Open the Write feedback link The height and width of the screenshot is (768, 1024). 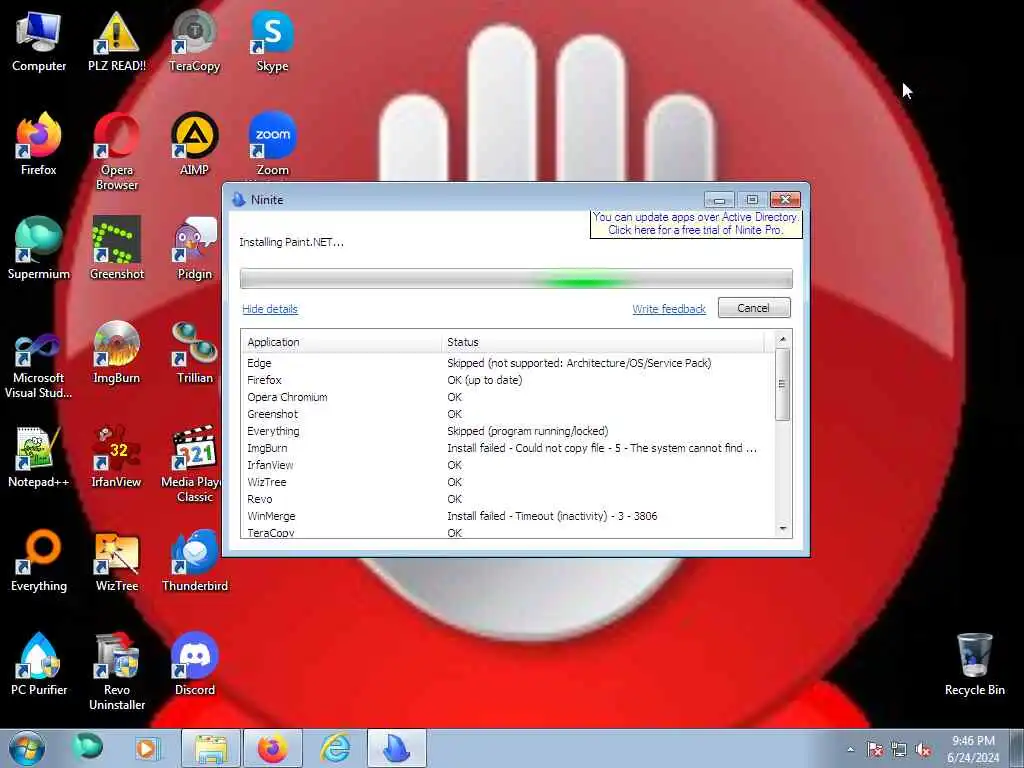pyautogui.click(x=669, y=309)
